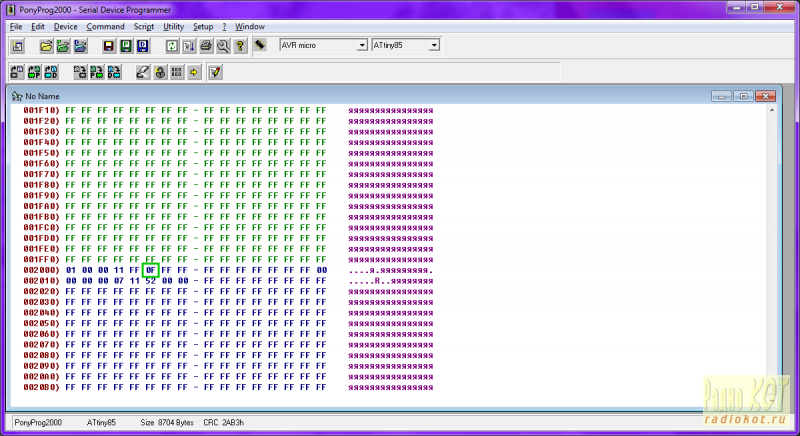Click the yellow question mark Help icon

coord(240,46)
